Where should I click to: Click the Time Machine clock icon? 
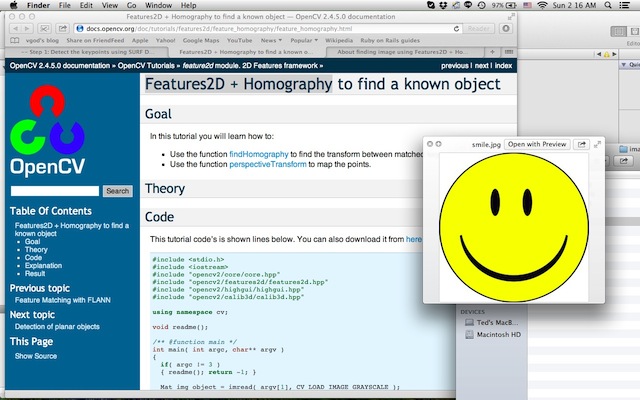pyautogui.click(x=482, y=5)
